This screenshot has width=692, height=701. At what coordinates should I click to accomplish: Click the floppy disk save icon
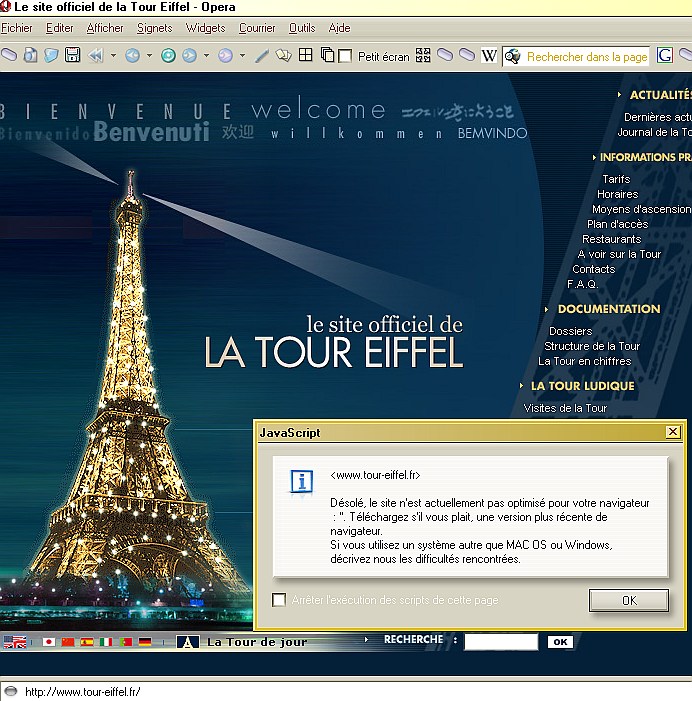(x=72, y=55)
